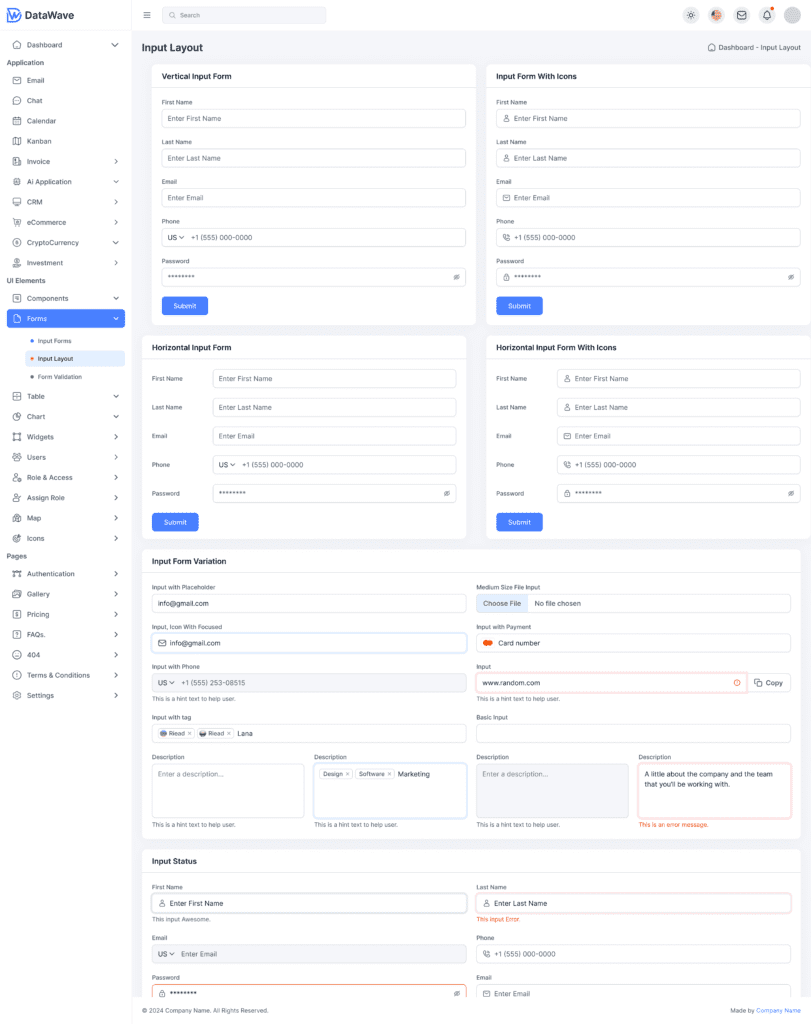Remove the Design tag from description
The width and height of the screenshot is (811, 1024).
[x=348, y=774]
